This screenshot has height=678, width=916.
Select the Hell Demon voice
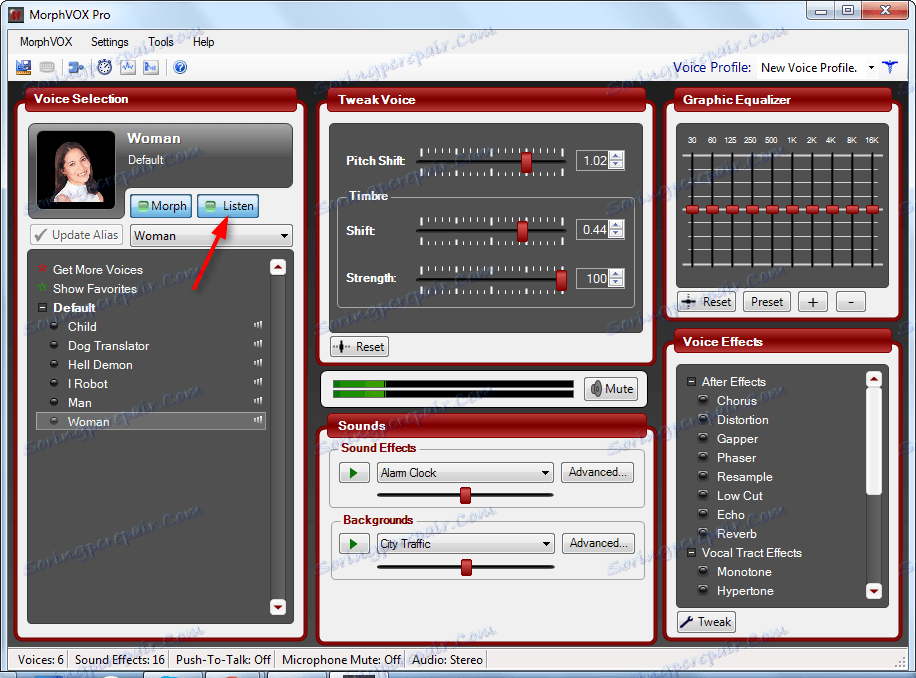pyautogui.click(x=107, y=364)
